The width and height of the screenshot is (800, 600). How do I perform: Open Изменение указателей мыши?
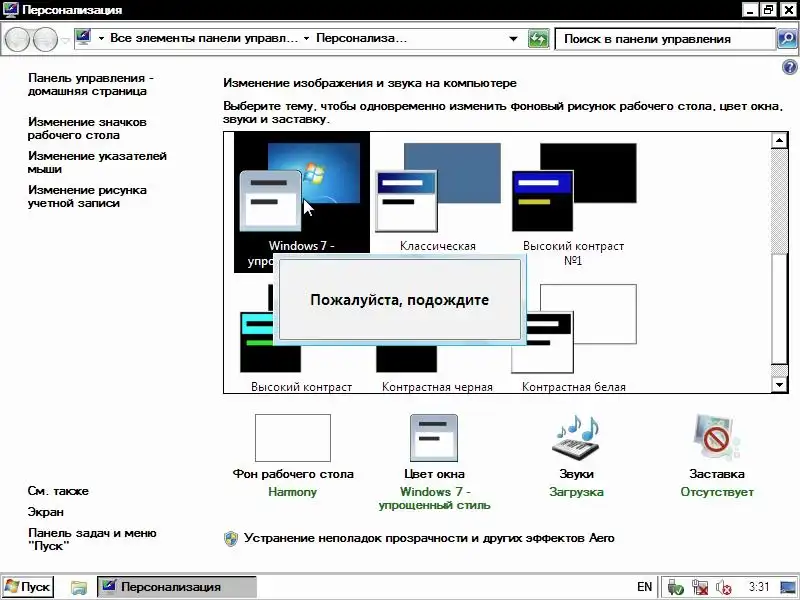97,162
